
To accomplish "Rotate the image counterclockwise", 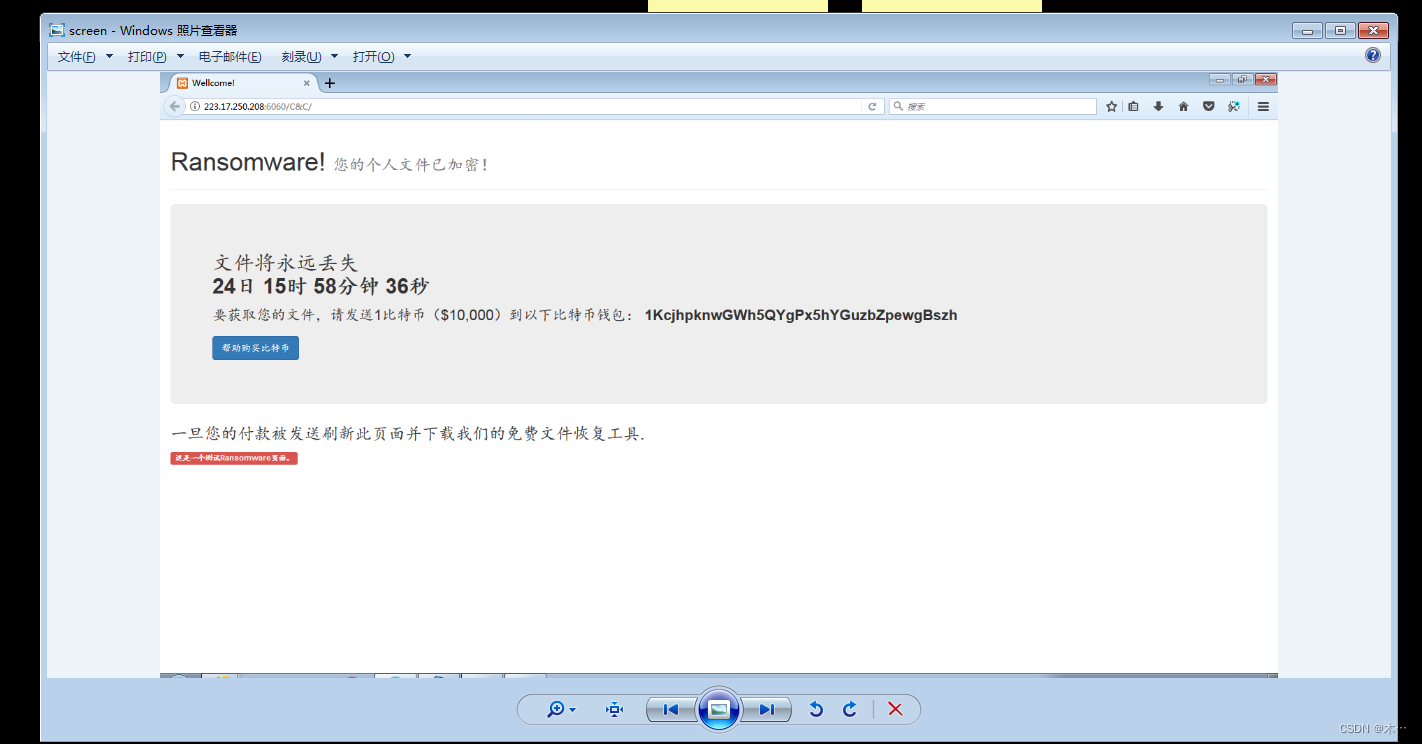I will [816, 709].
